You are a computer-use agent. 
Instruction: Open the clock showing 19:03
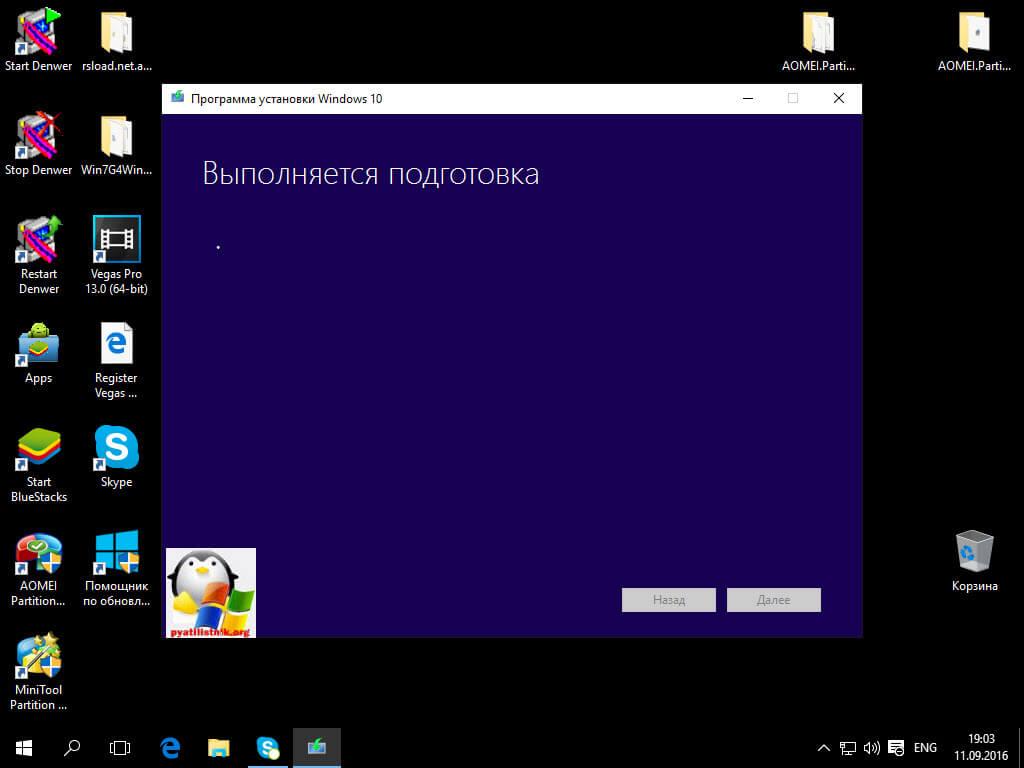(x=981, y=748)
